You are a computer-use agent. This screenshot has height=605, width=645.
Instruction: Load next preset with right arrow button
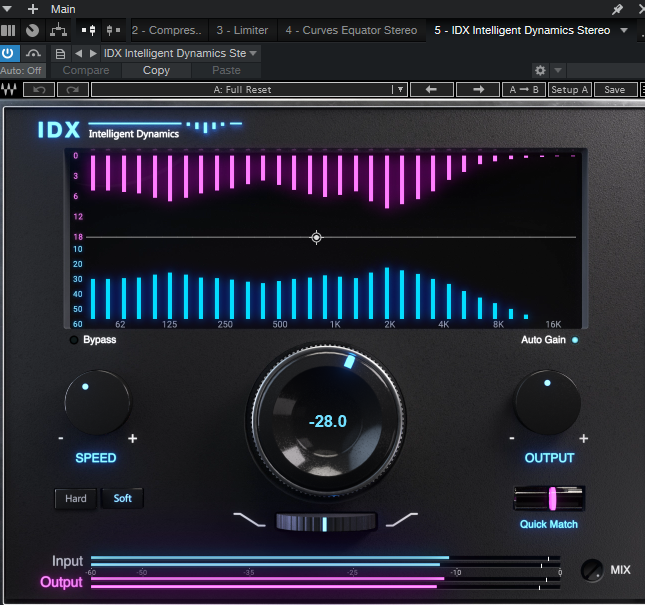click(x=478, y=90)
